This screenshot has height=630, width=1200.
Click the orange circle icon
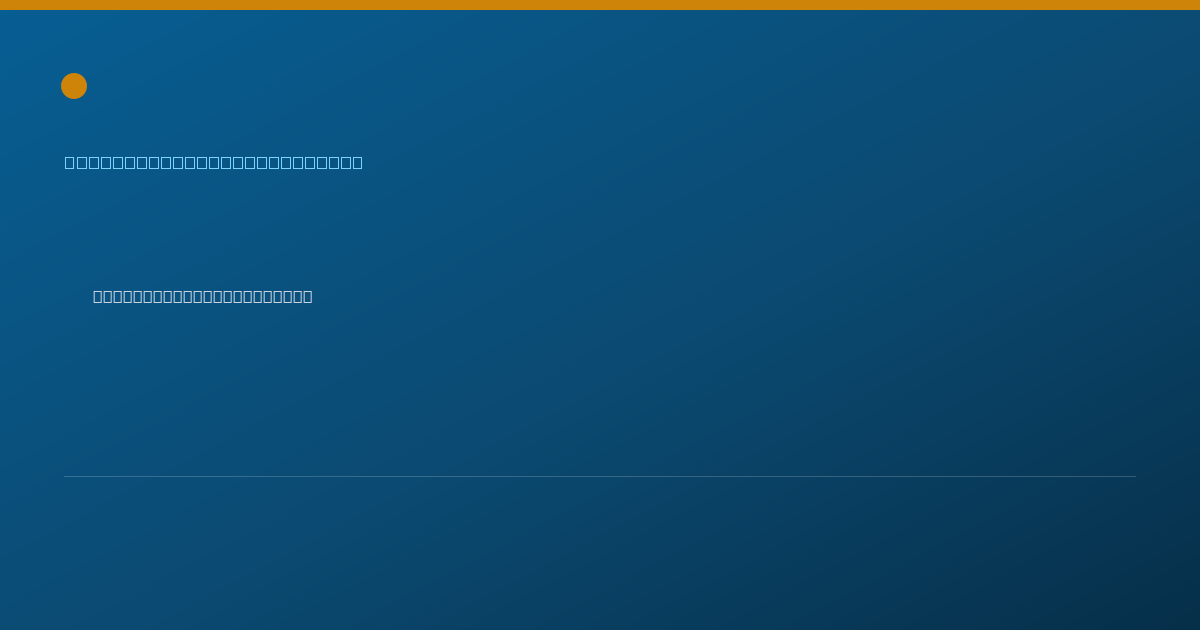(x=74, y=86)
